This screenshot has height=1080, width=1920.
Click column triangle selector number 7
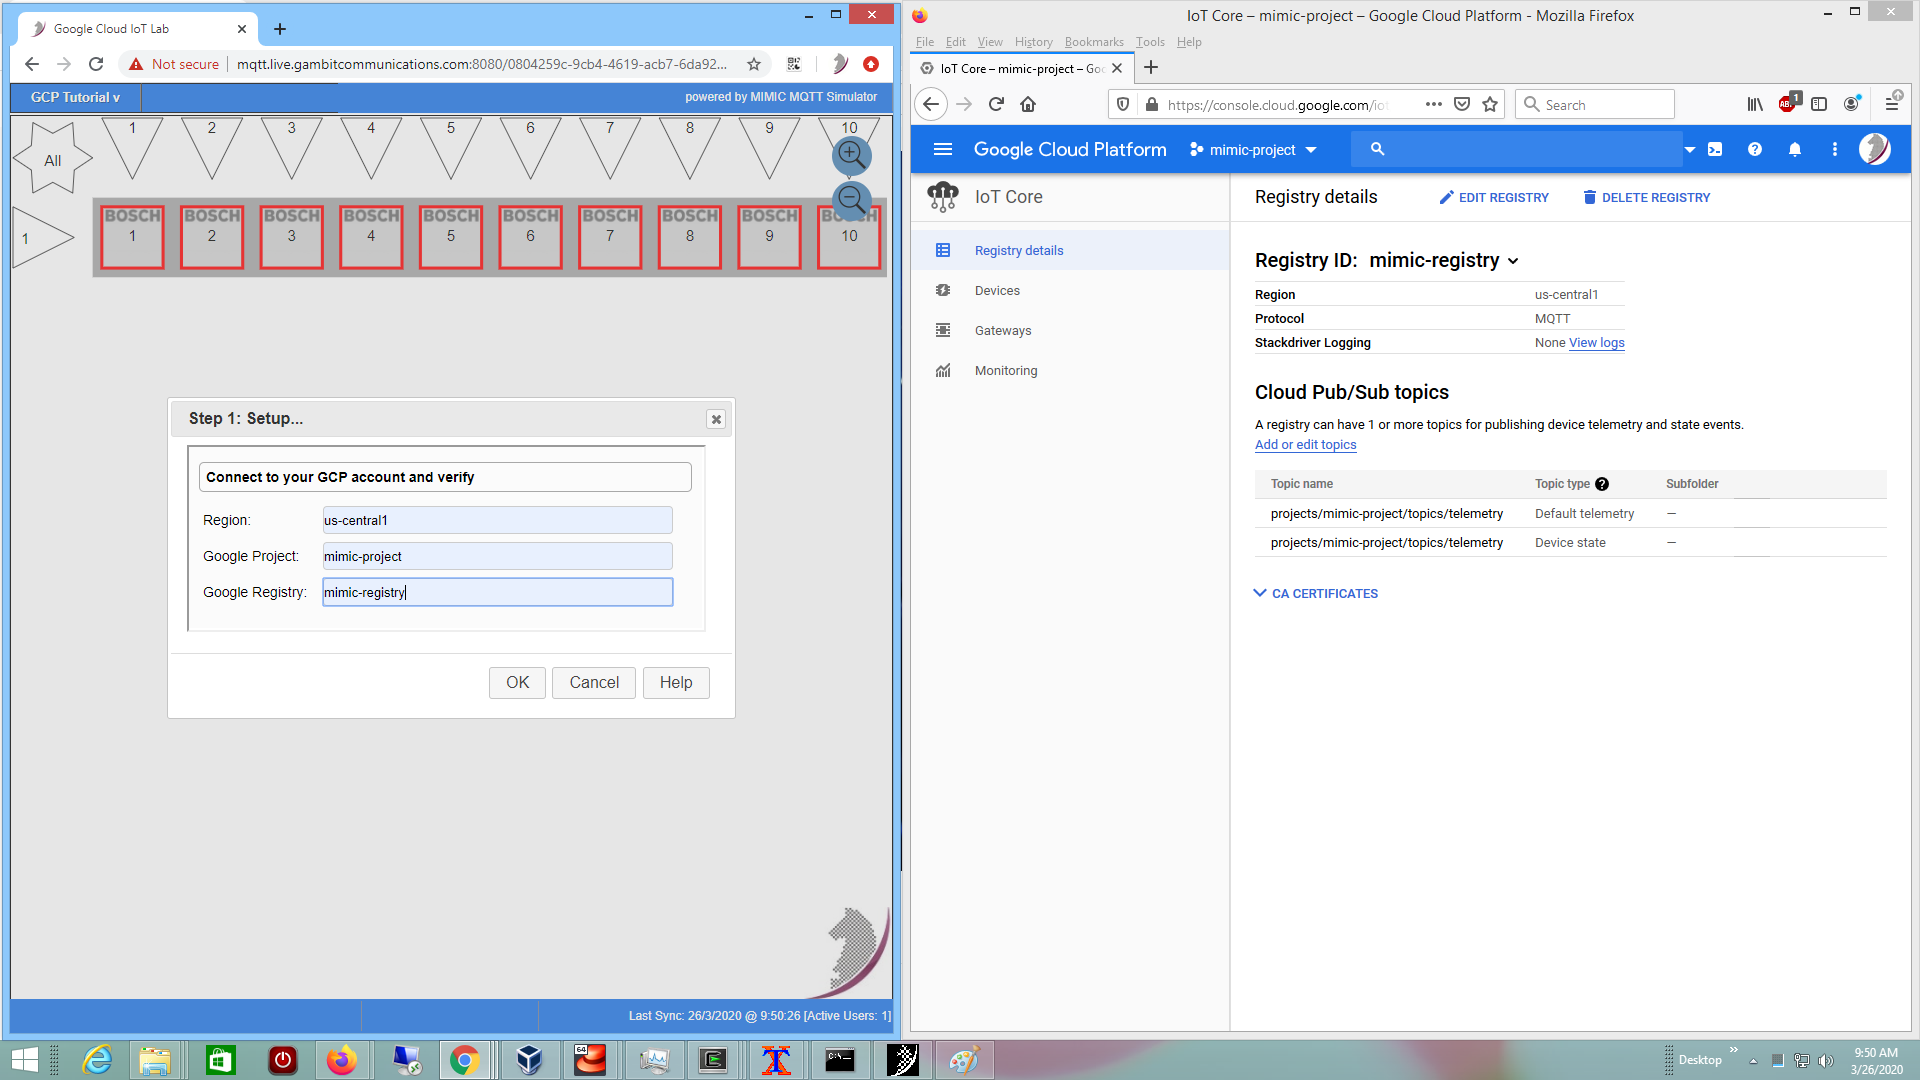[x=610, y=147]
